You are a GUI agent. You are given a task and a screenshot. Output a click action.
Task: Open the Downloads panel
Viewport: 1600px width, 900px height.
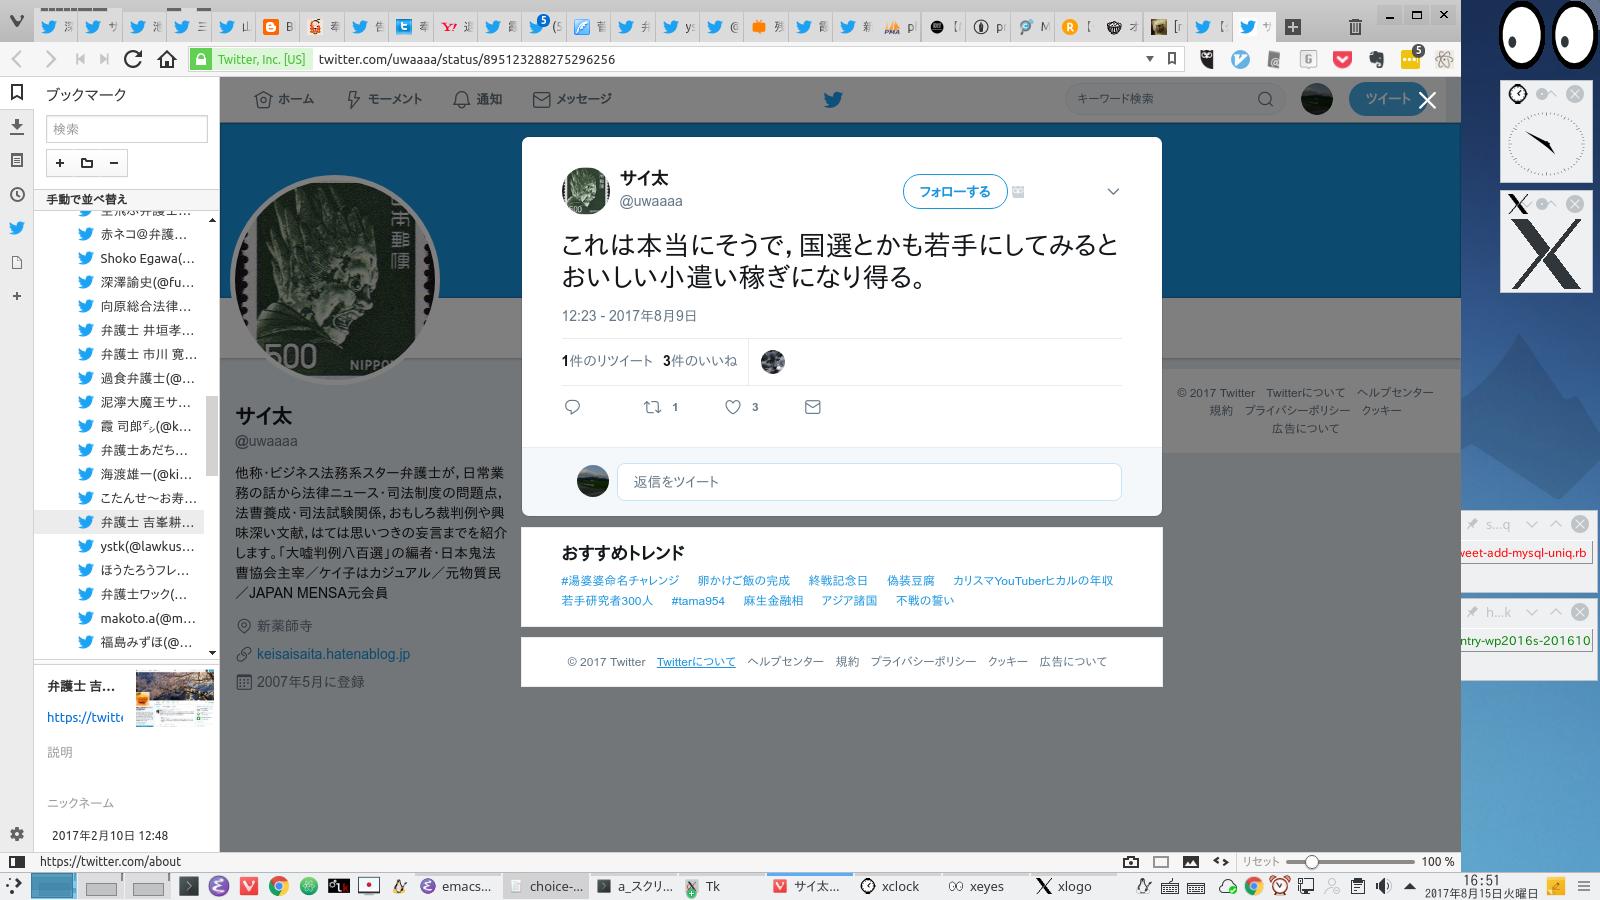pyautogui.click(x=17, y=126)
